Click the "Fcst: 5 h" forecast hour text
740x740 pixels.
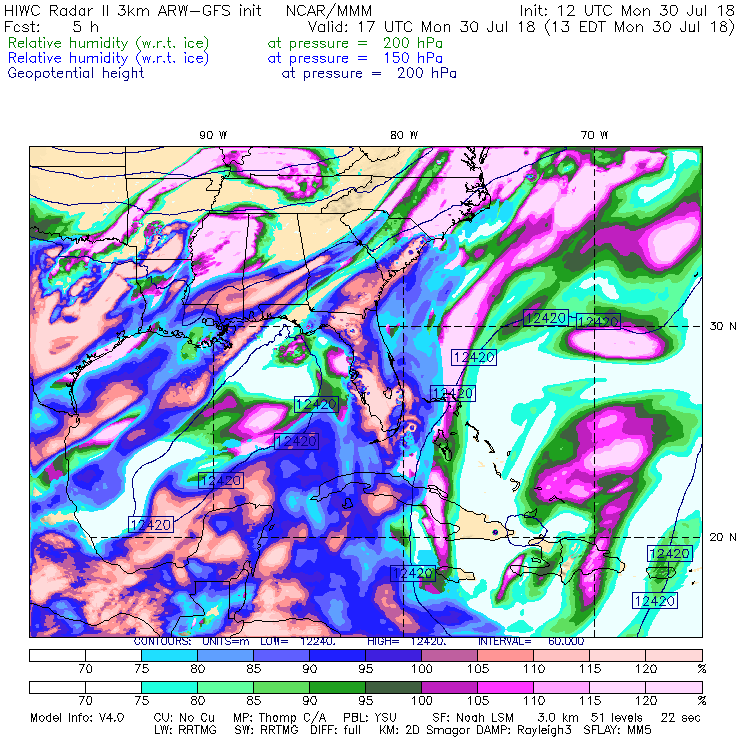51,26
